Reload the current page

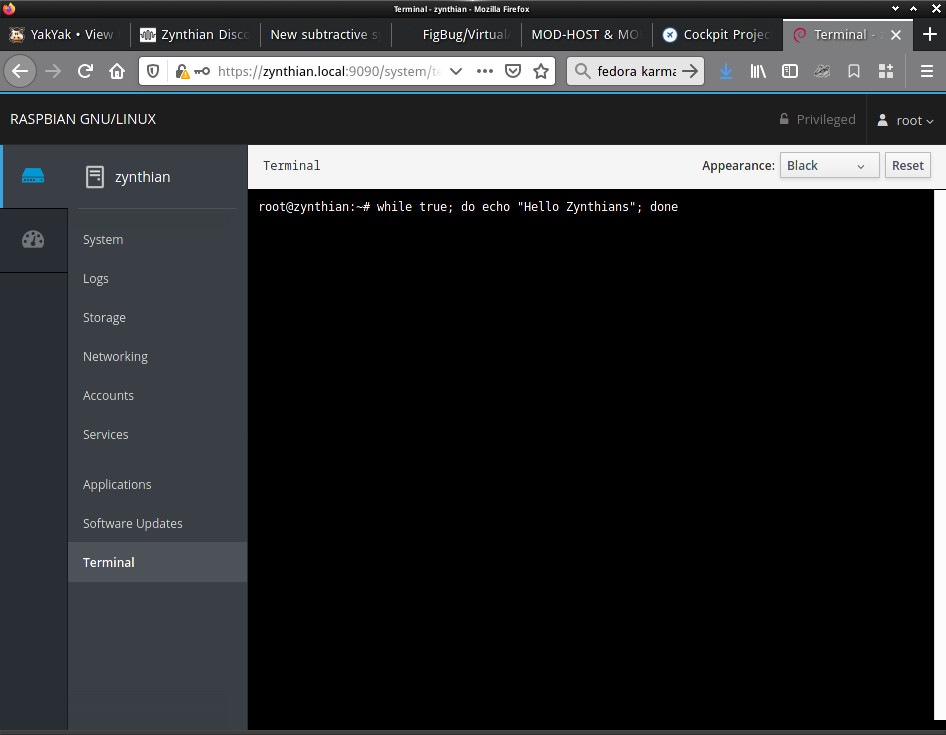pos(85,71)
